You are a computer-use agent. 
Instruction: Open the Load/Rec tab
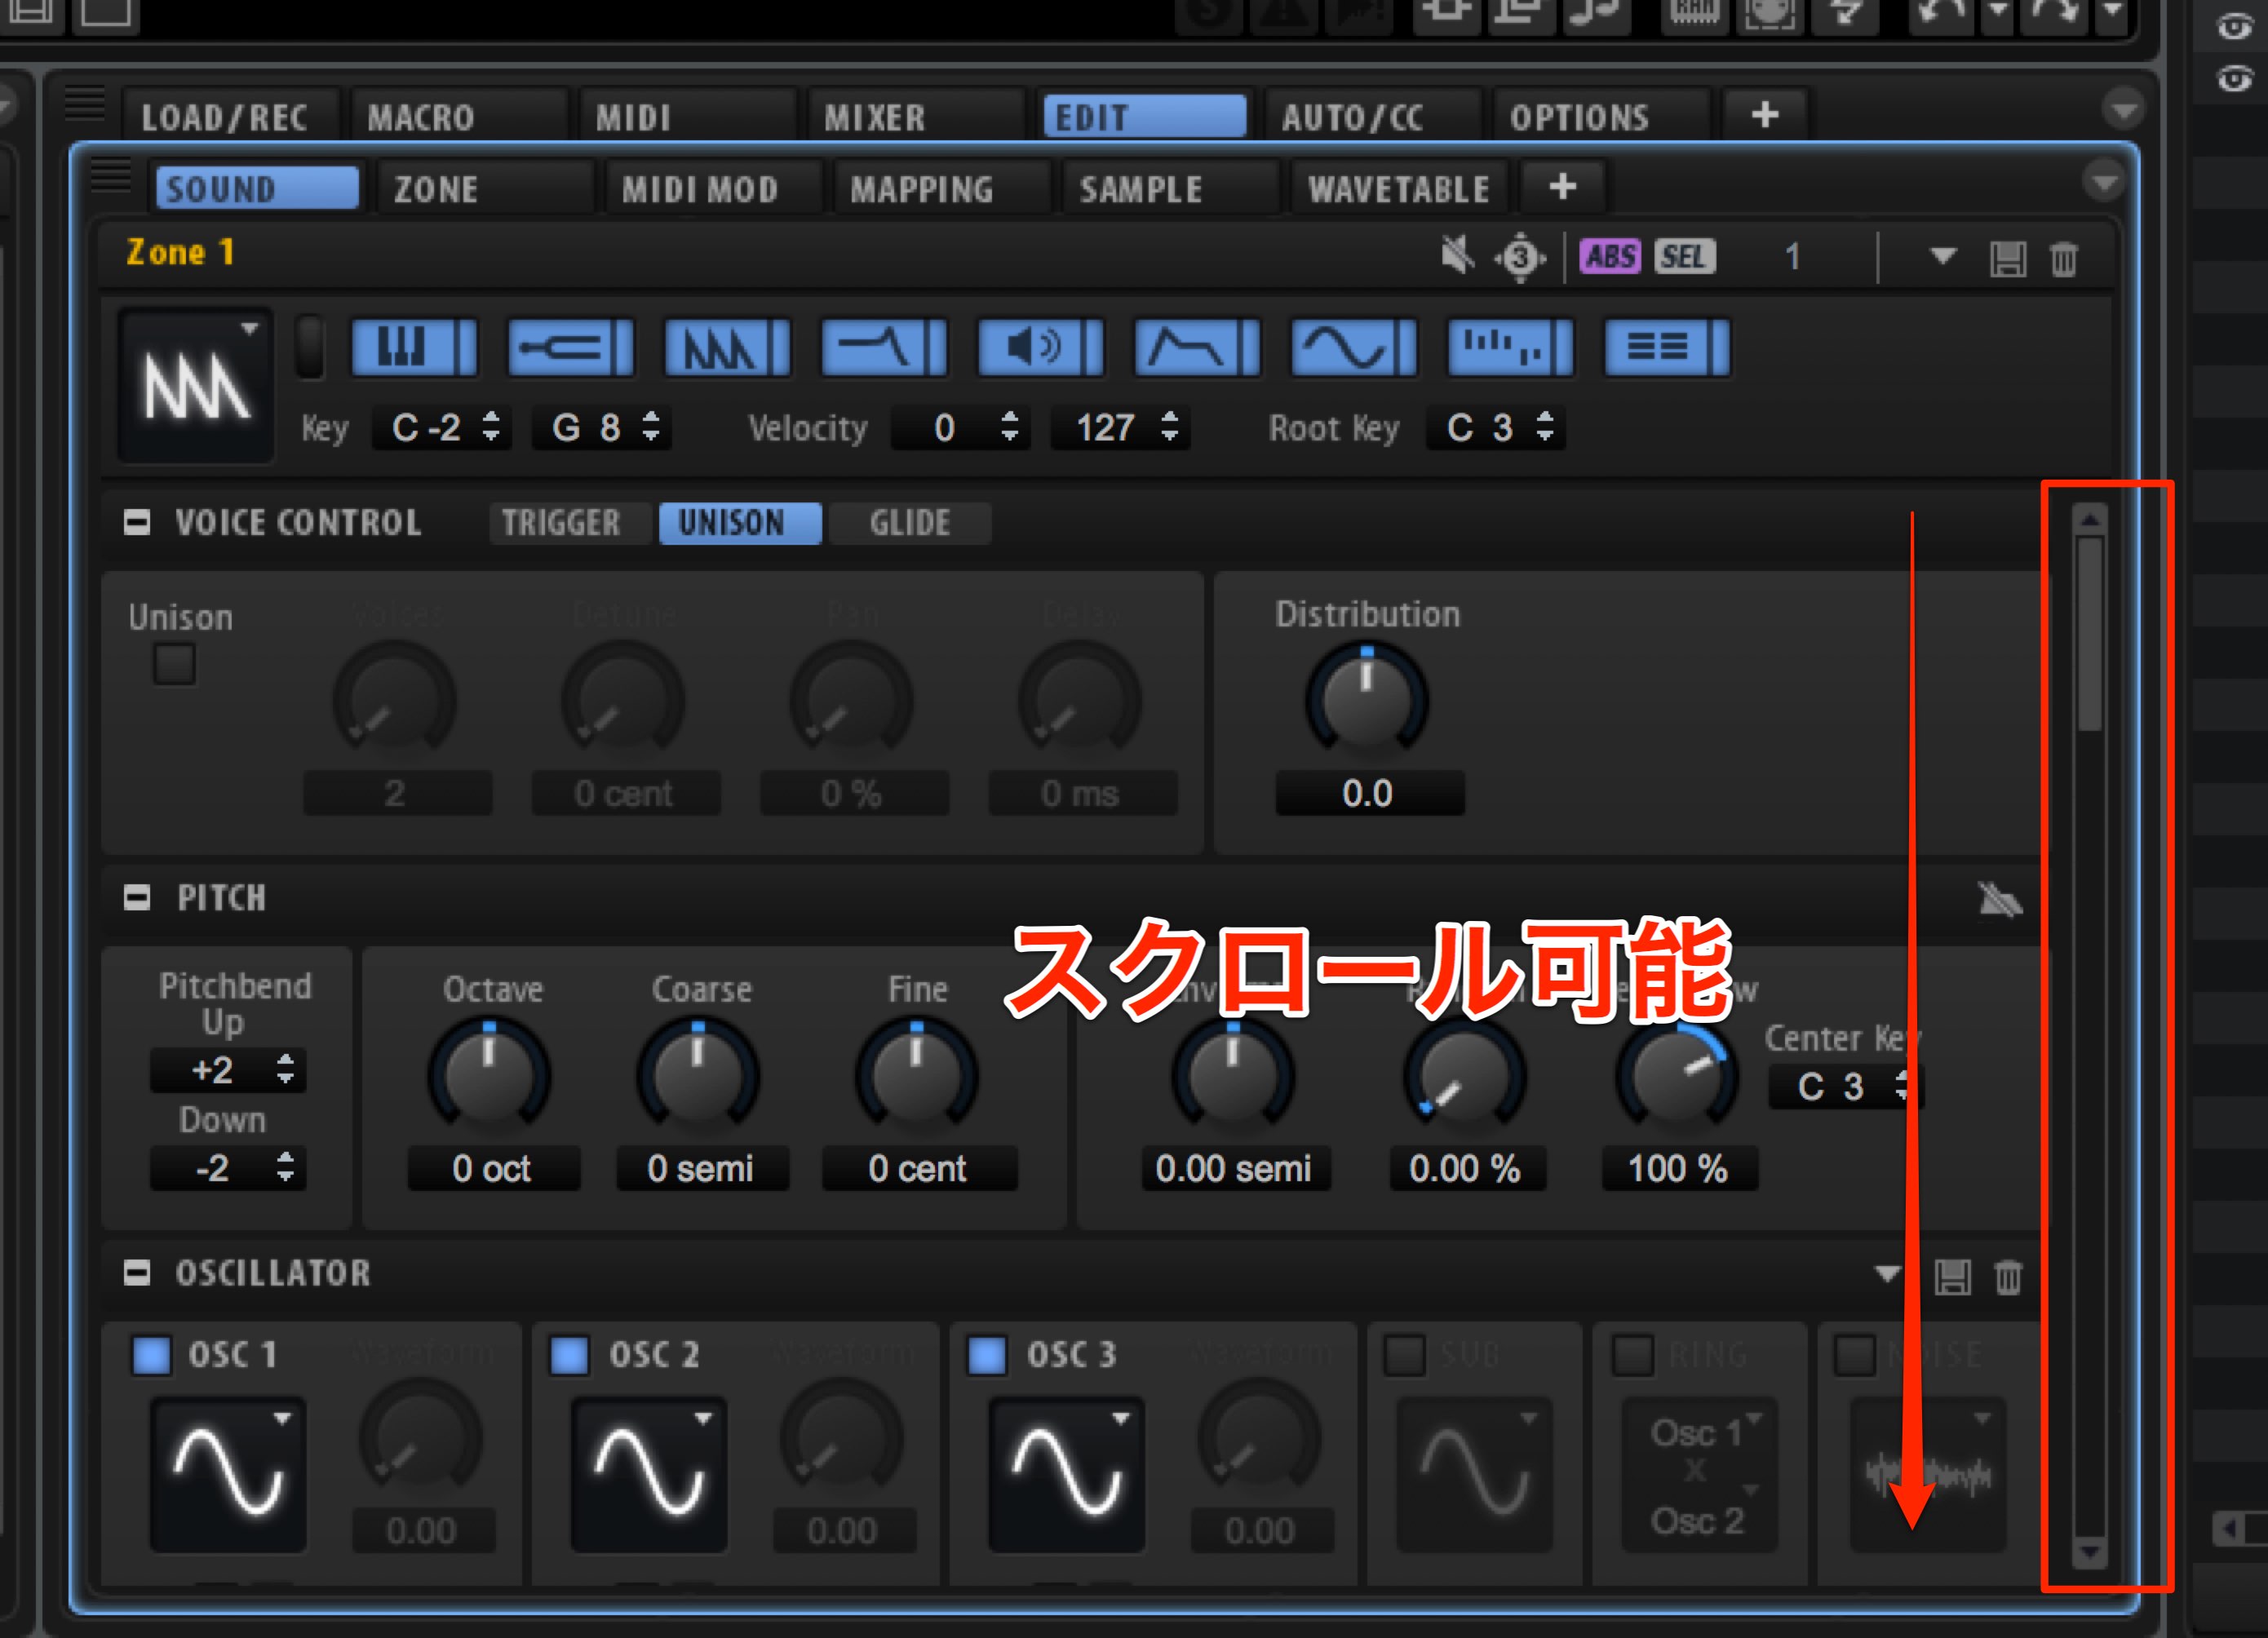click(232, 117)
